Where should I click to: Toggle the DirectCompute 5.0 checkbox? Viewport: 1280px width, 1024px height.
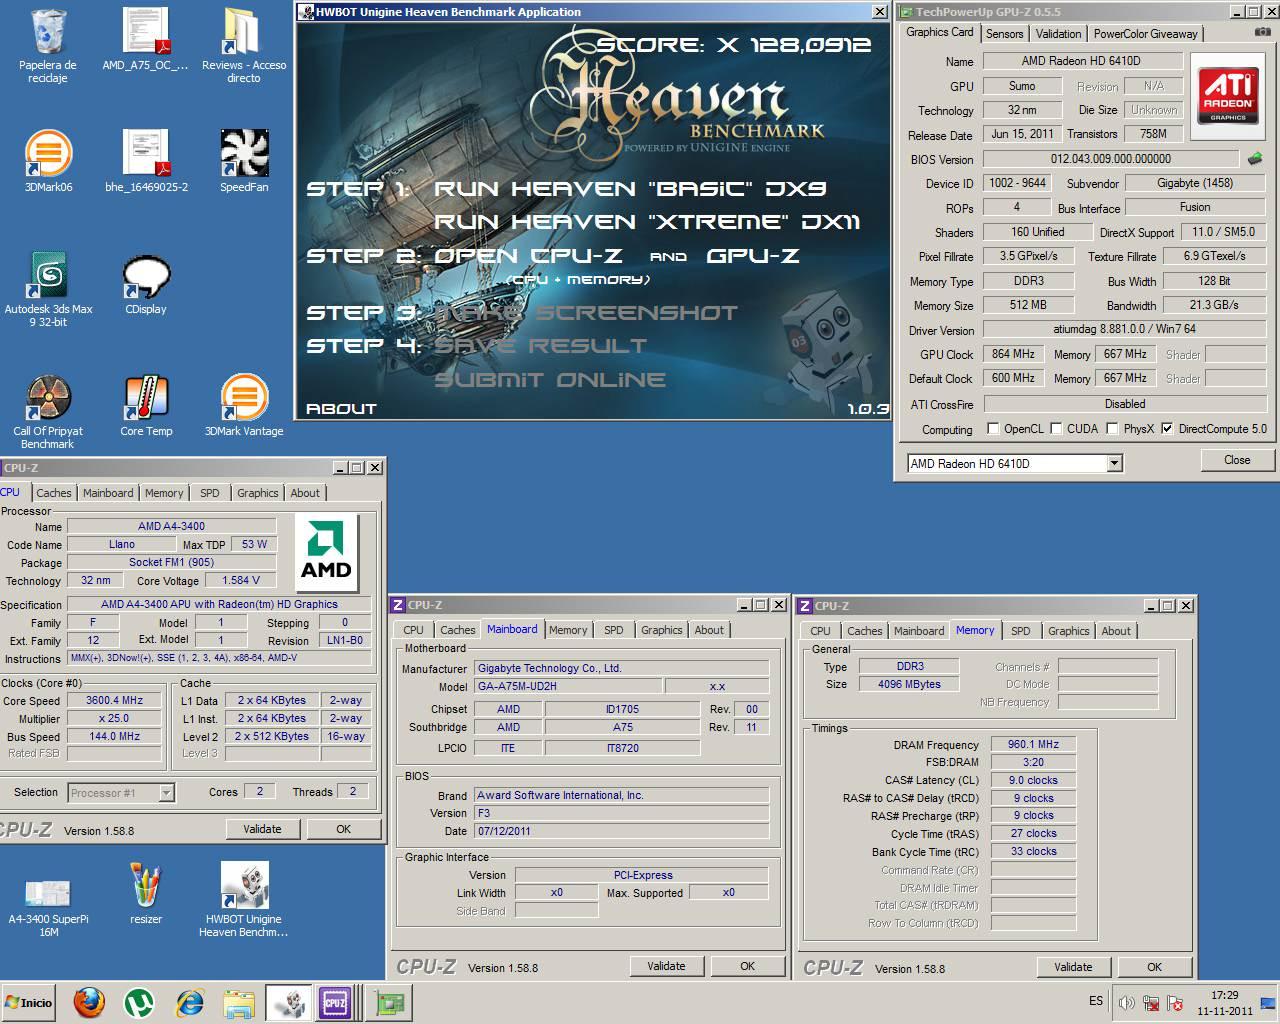click(x=1167, y=428)
